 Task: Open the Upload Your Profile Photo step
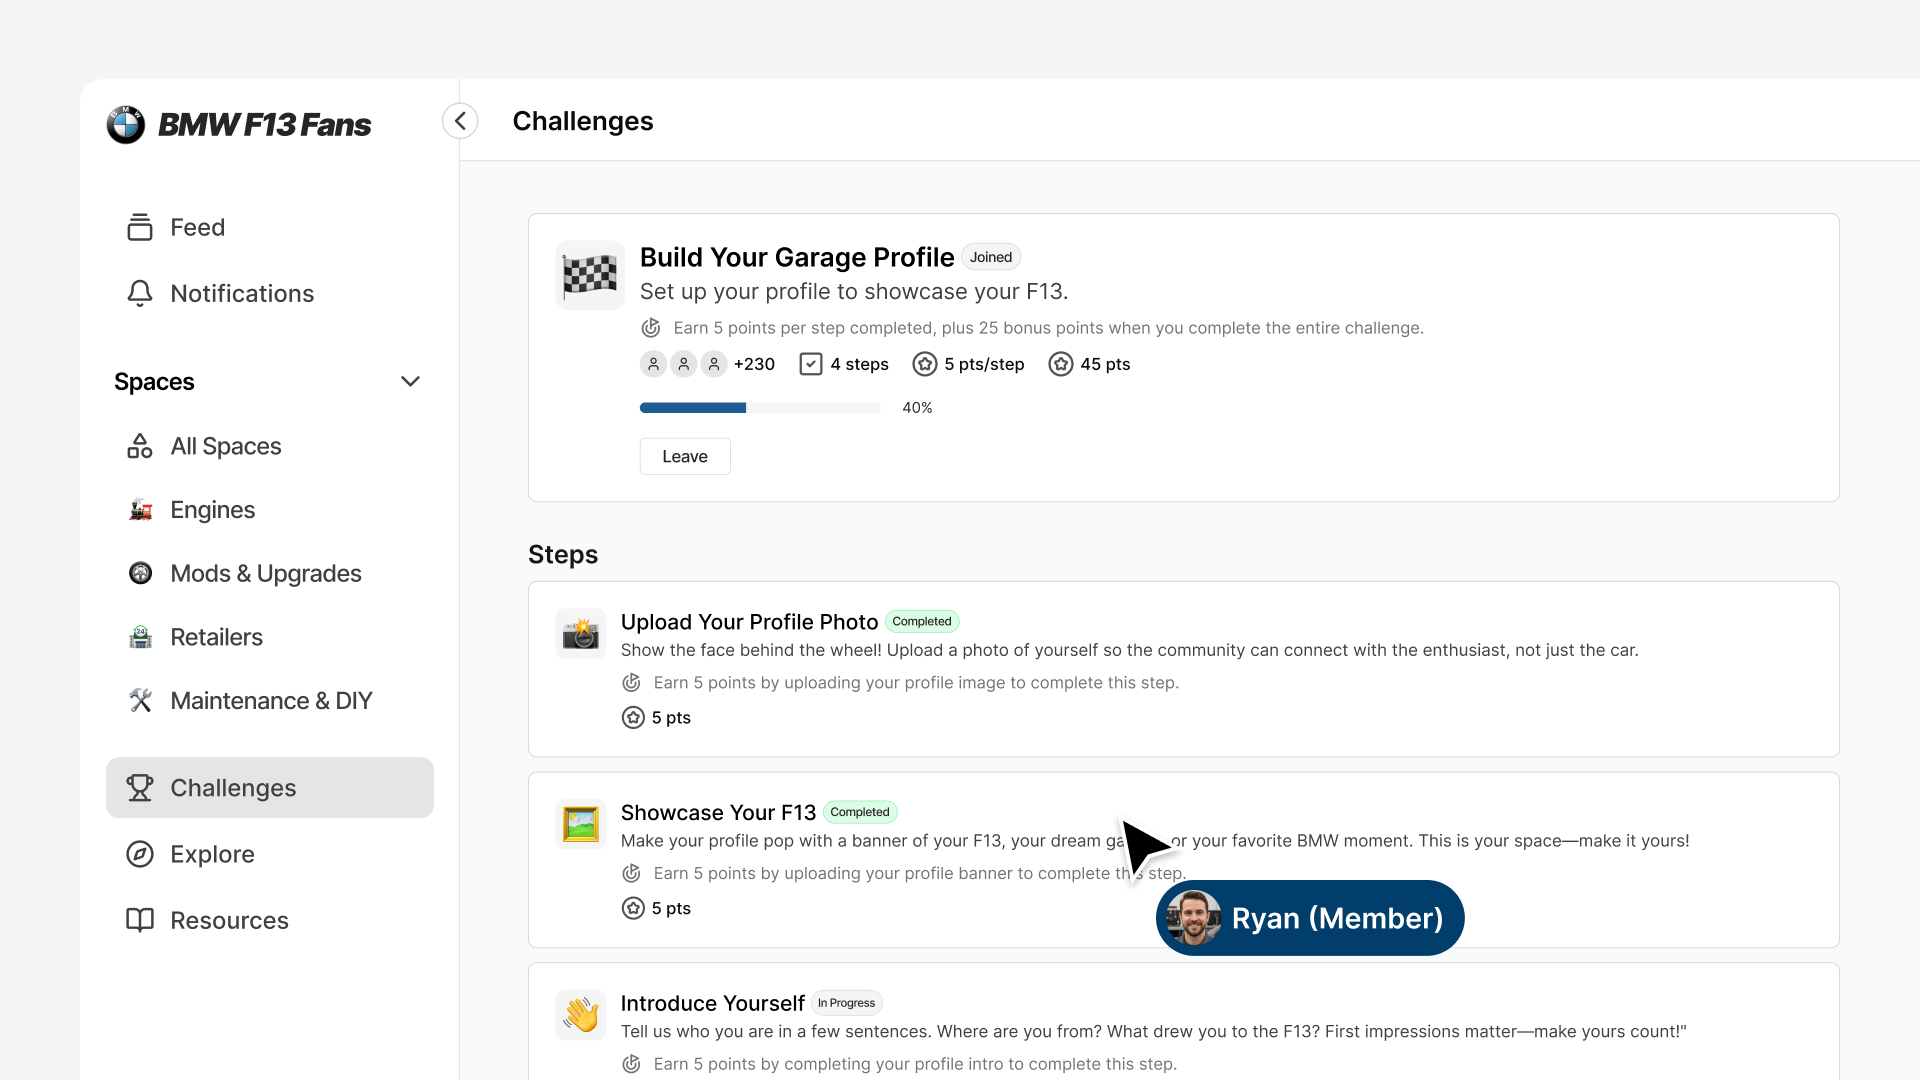[749, 622]
